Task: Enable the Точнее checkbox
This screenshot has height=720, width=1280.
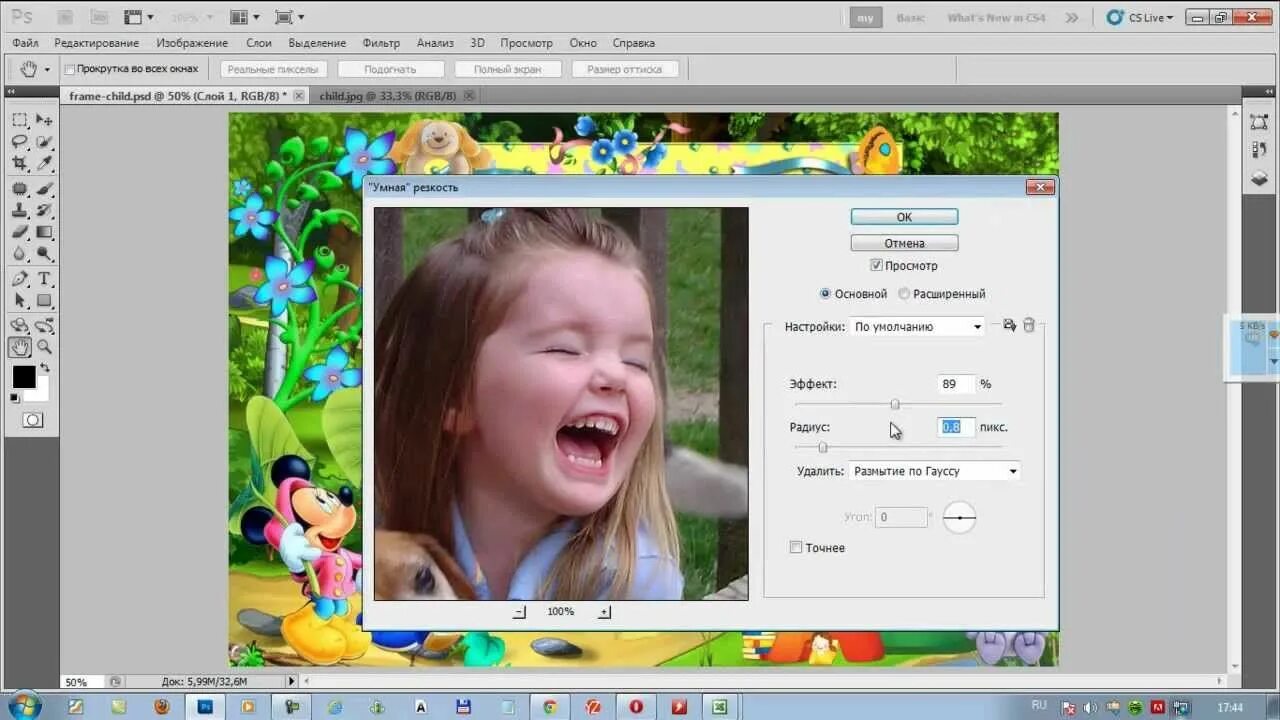Action: tap(796, 548)
